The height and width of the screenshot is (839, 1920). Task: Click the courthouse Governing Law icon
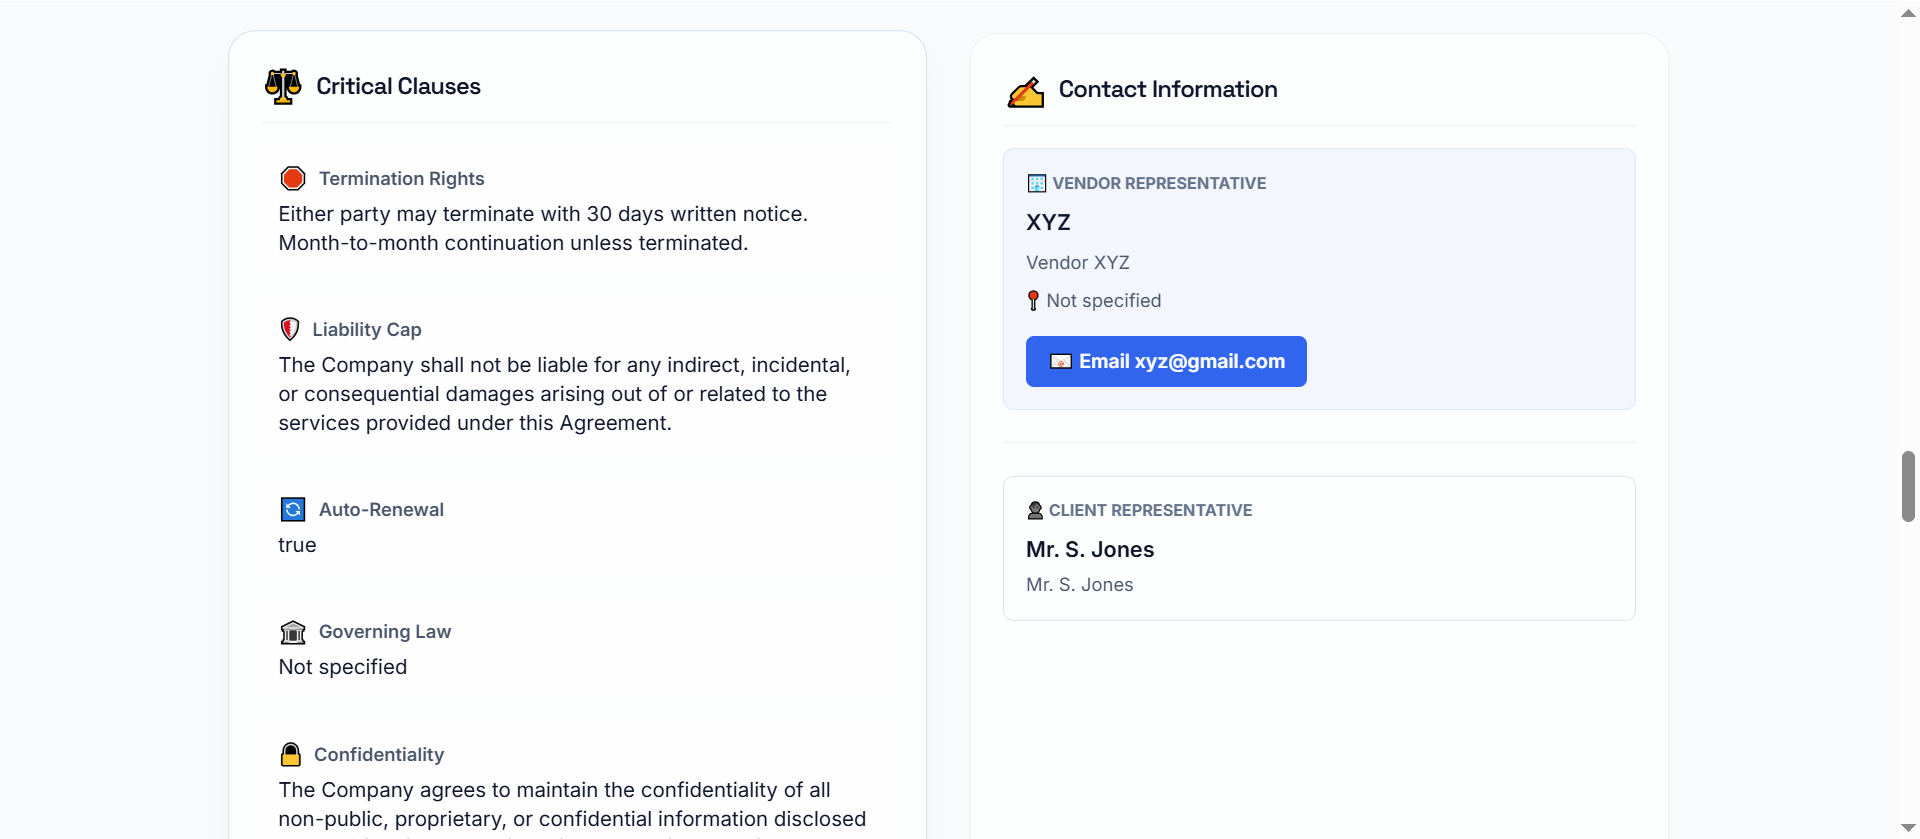293,632
